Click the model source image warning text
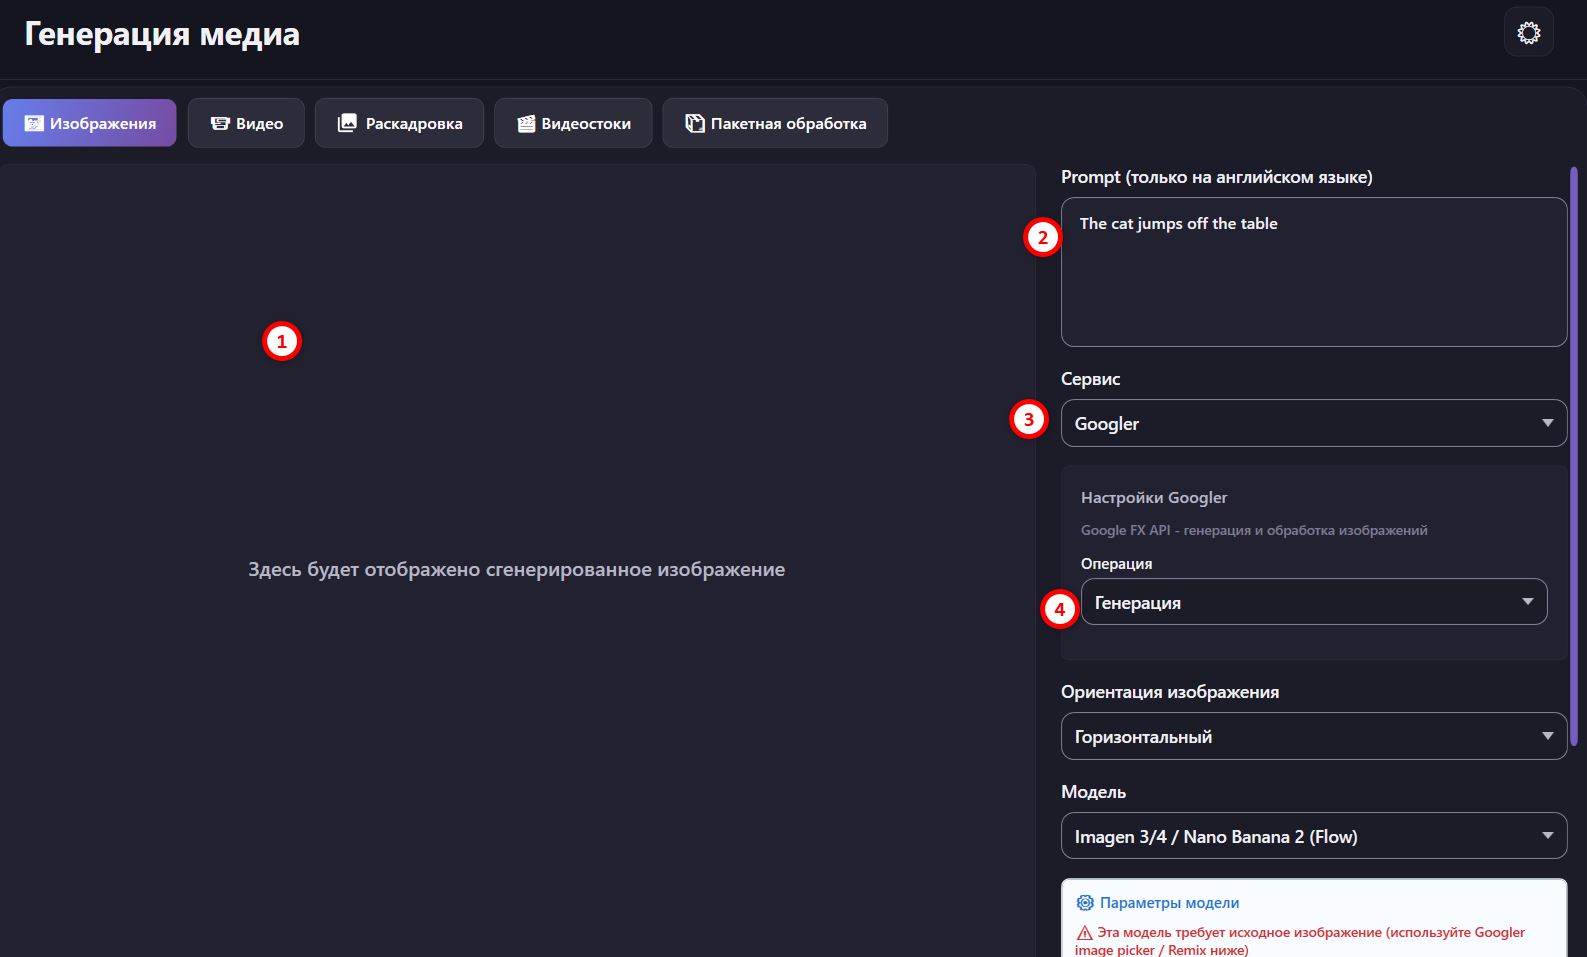 click(x=1300, y=941)
